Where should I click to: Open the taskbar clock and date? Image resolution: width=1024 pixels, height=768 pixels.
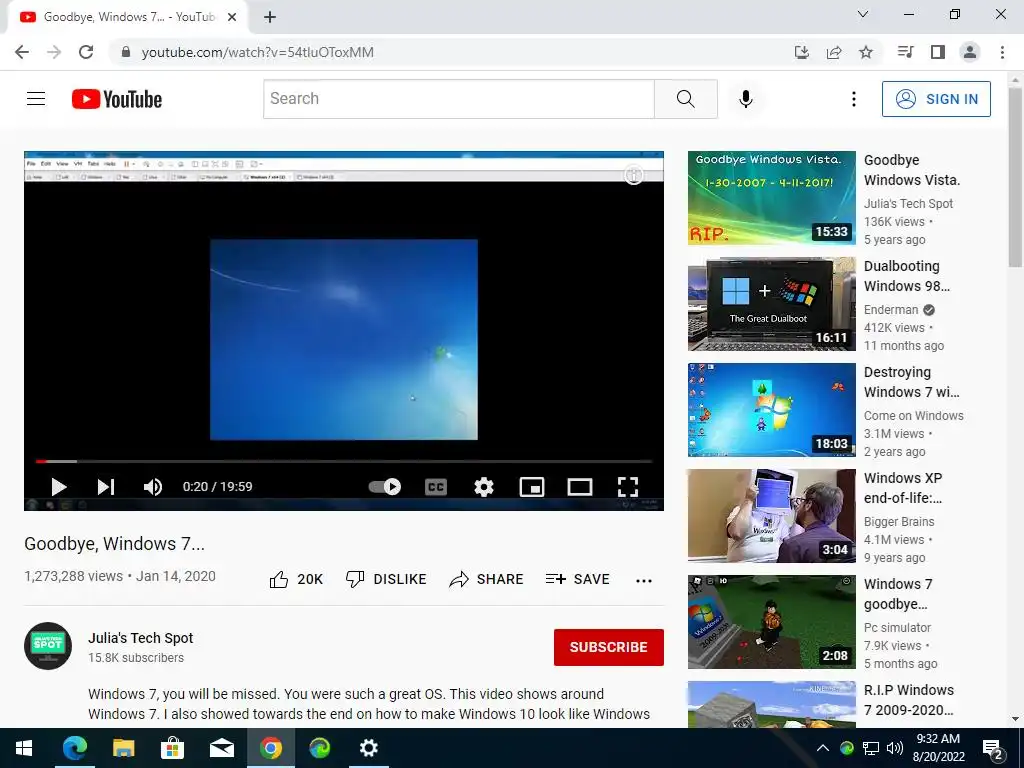(x=938, y=748)
